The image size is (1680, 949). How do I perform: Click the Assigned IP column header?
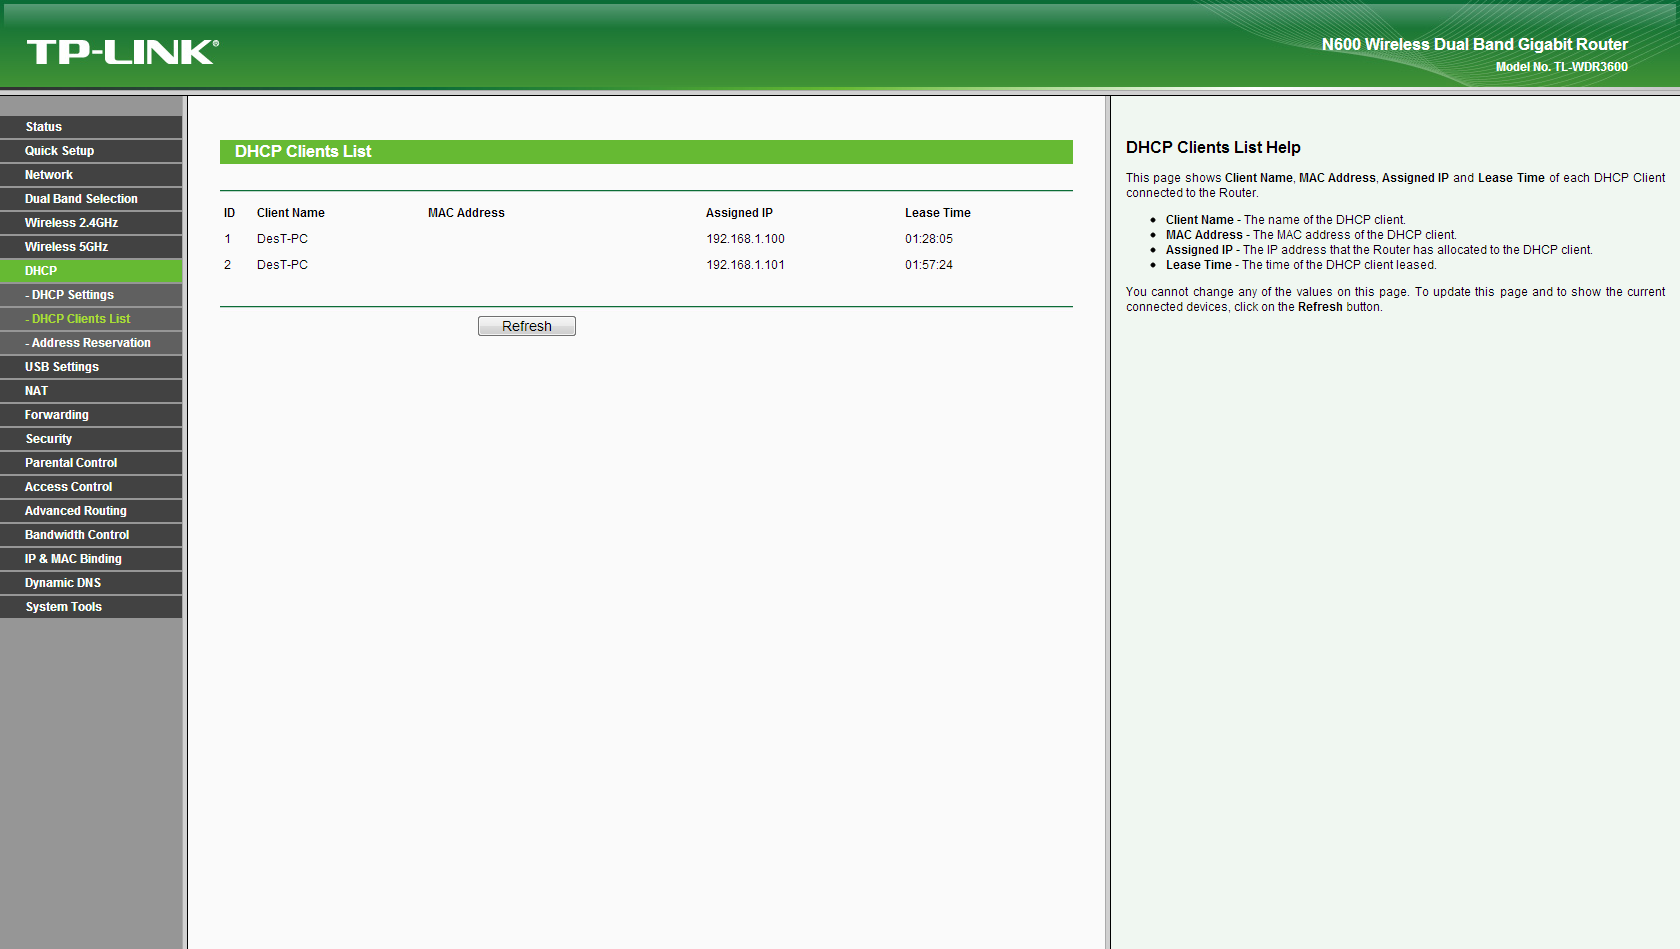tap(739, 213)
